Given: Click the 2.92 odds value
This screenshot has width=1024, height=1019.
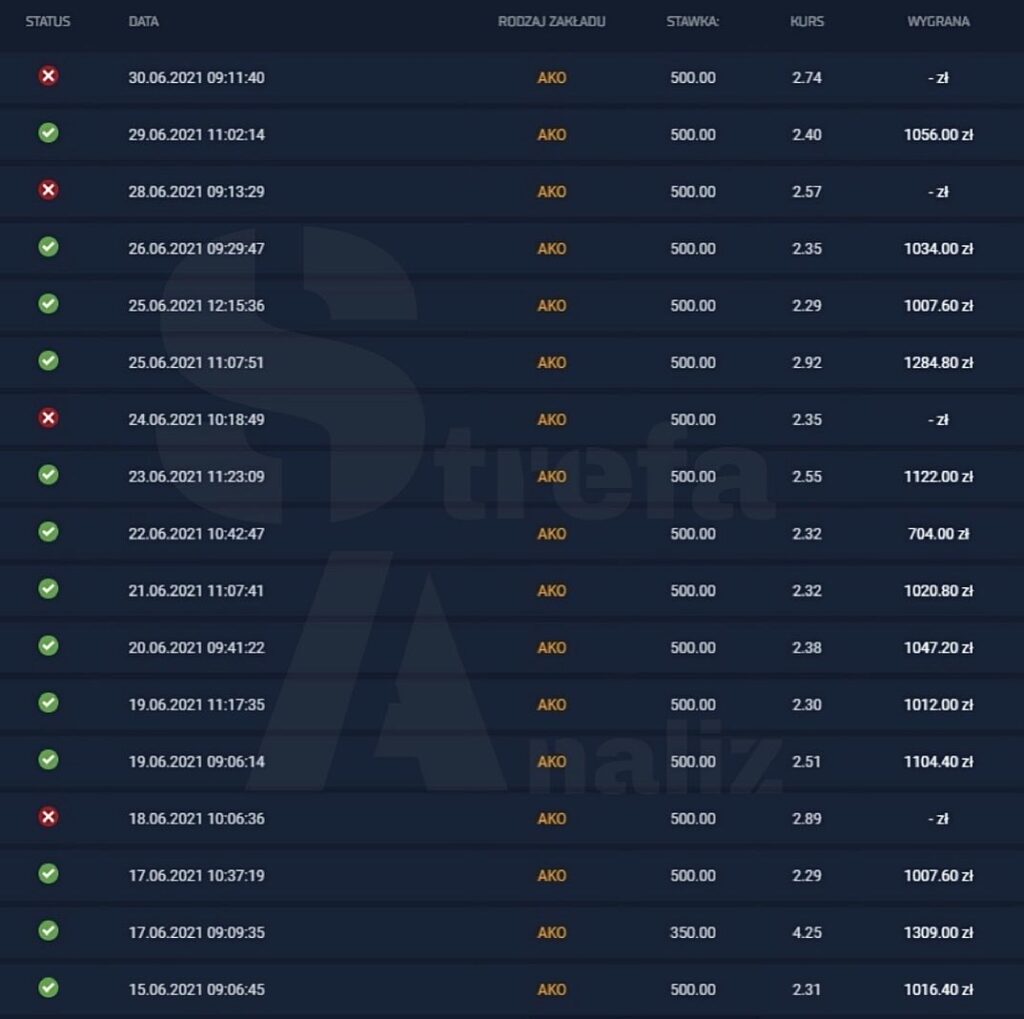Looking at the screenshot, I should [x=807, y=363].
